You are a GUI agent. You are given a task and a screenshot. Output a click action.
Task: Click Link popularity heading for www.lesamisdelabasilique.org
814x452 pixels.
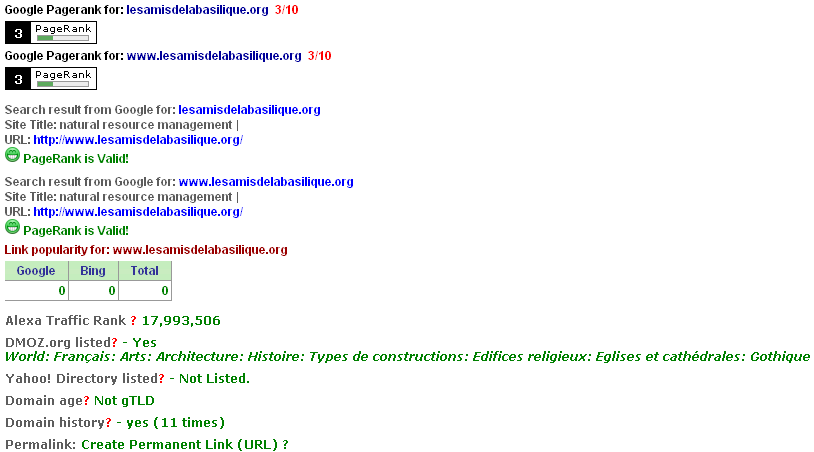coord(146,250)
